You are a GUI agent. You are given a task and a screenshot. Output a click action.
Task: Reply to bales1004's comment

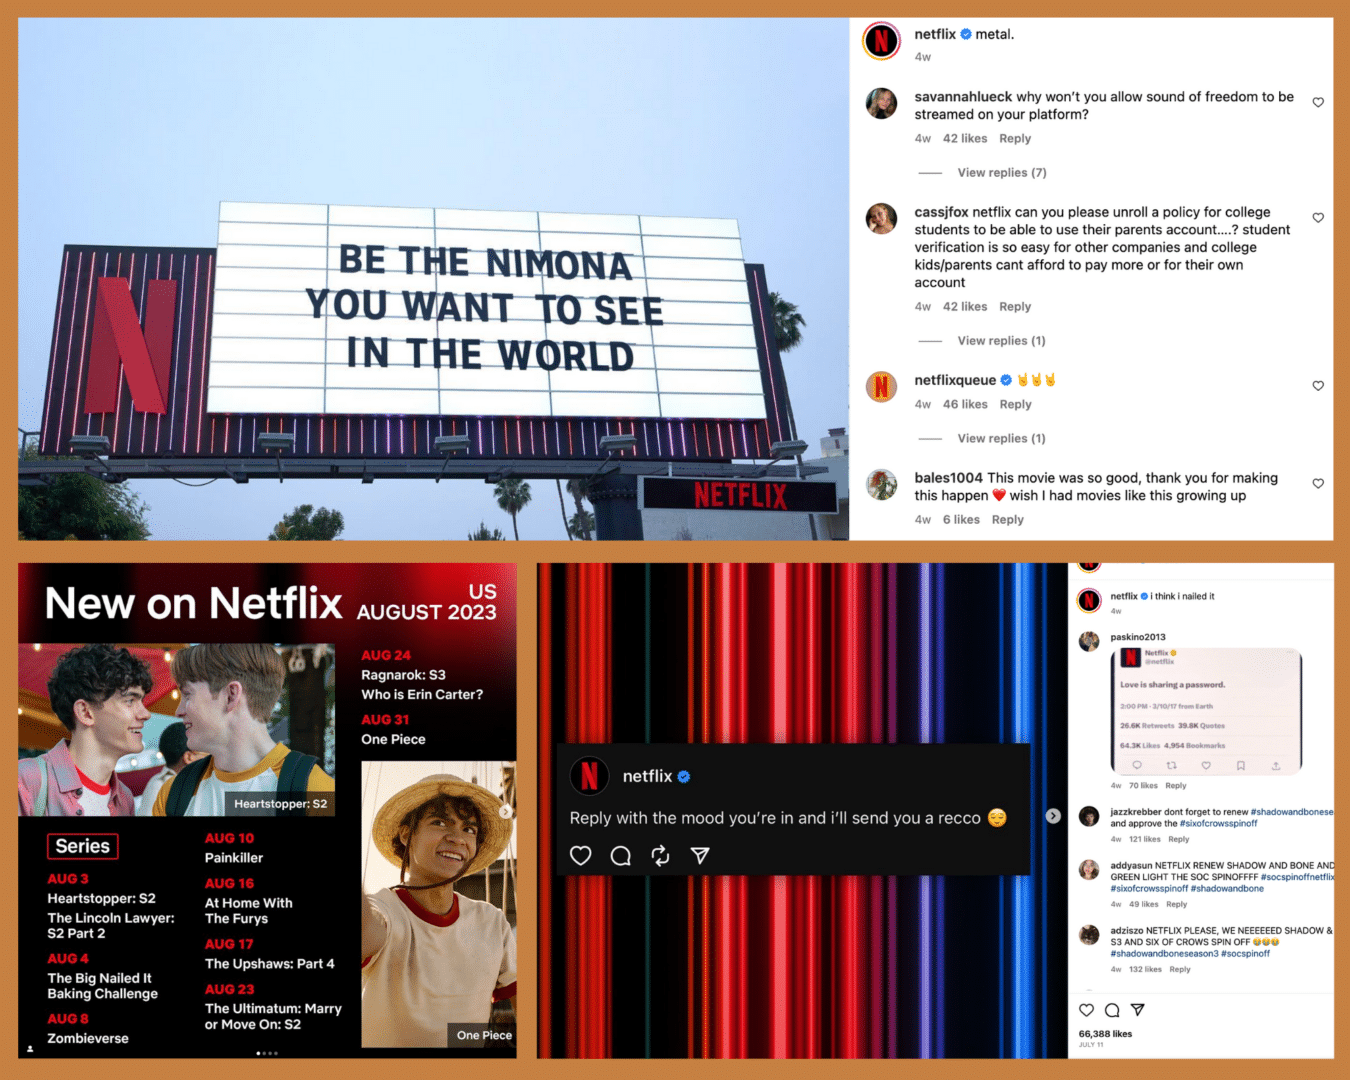(1007, 520)
